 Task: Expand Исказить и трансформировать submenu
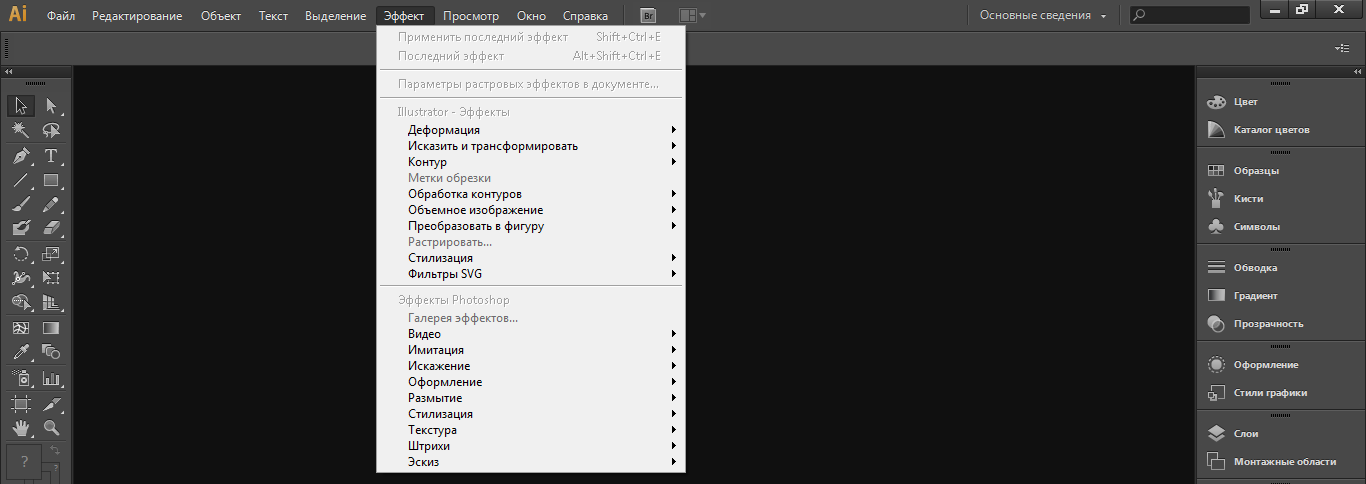coord(531,146)
